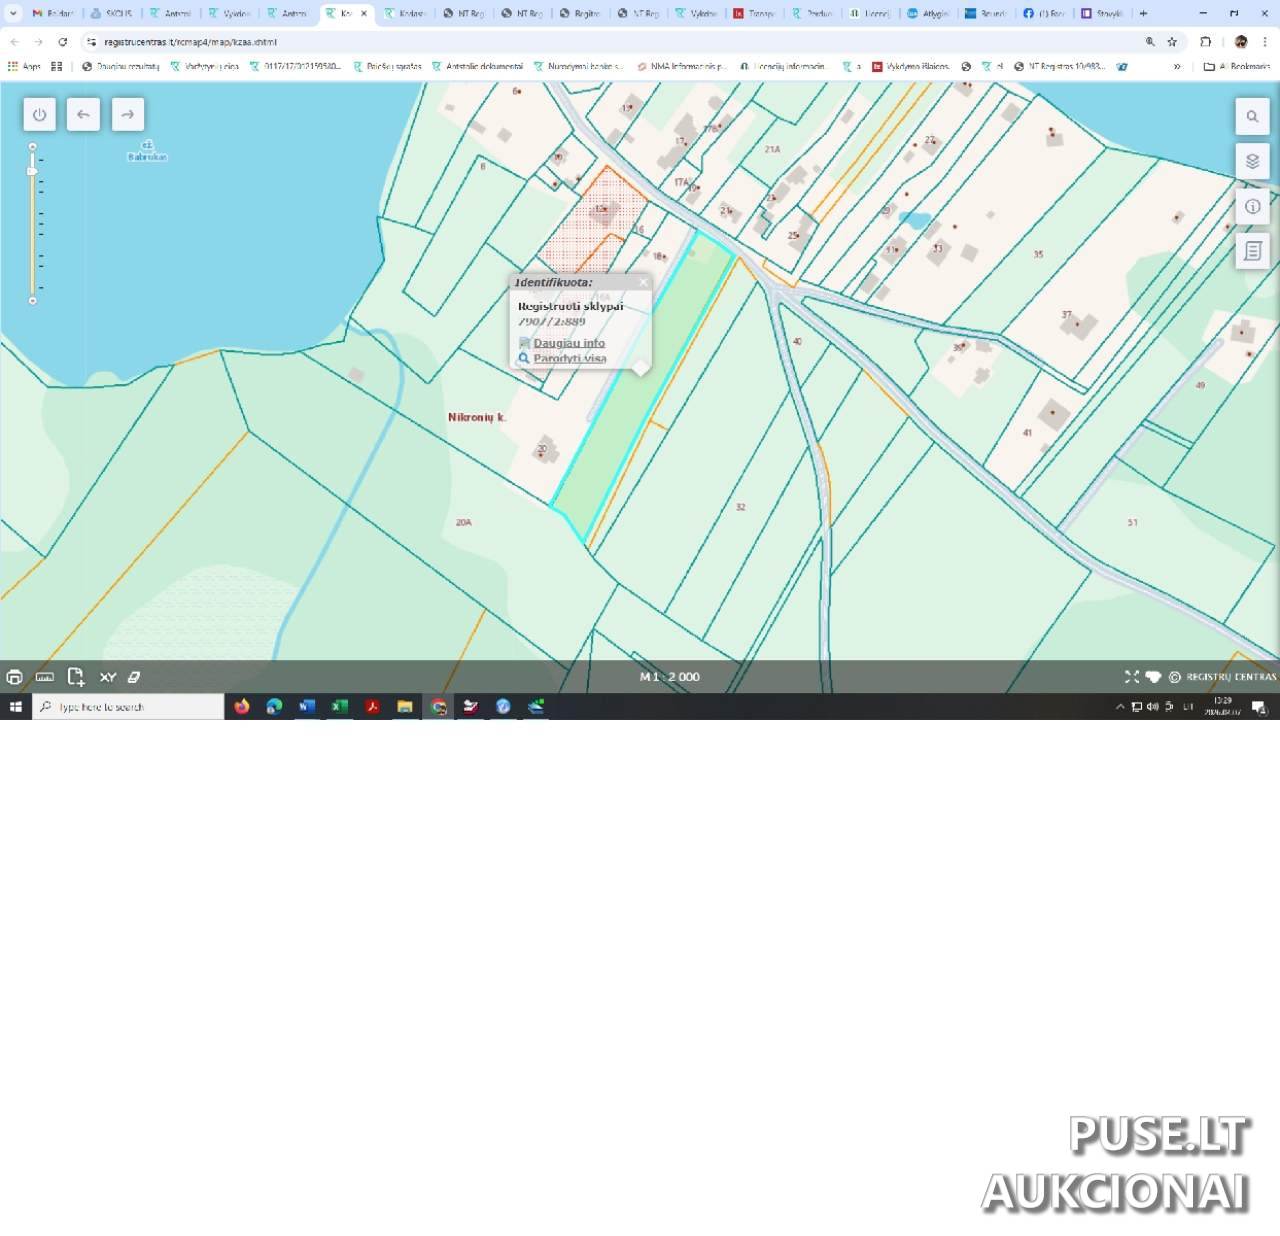Go to the next map view

(127, 115)
